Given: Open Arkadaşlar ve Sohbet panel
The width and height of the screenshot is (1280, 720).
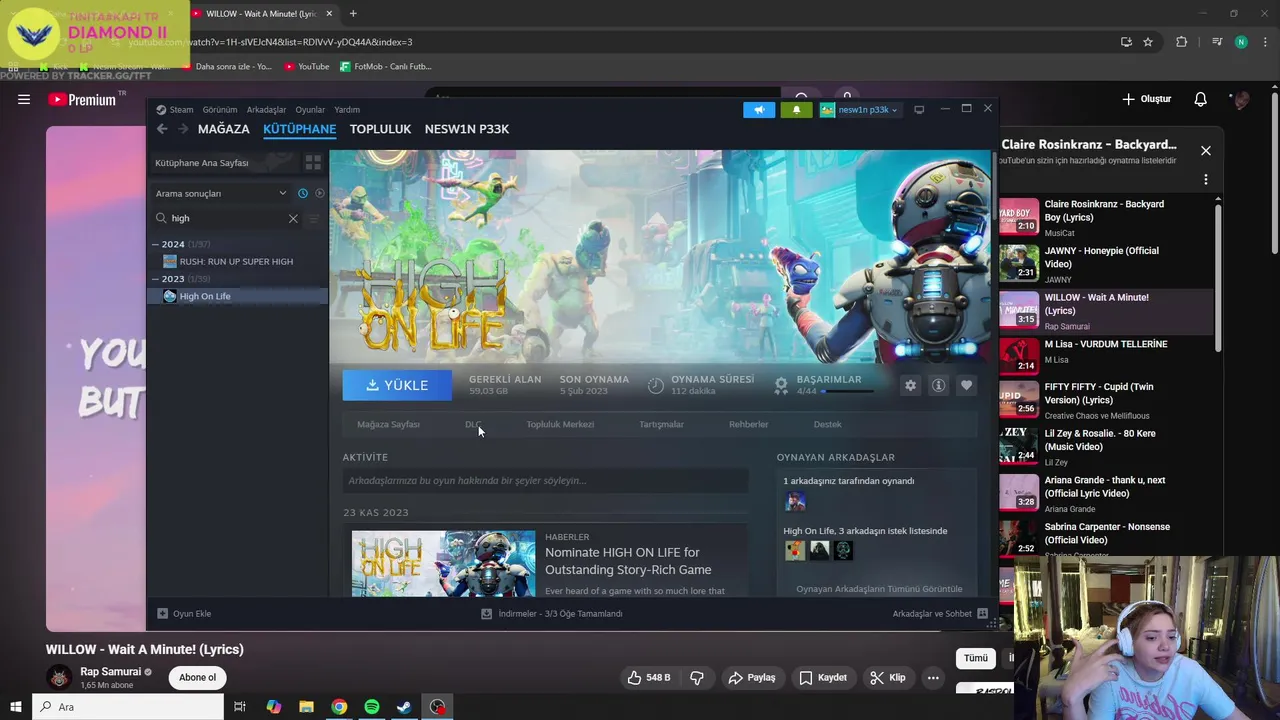Looking at the screenshot, I should pos(940,614).
